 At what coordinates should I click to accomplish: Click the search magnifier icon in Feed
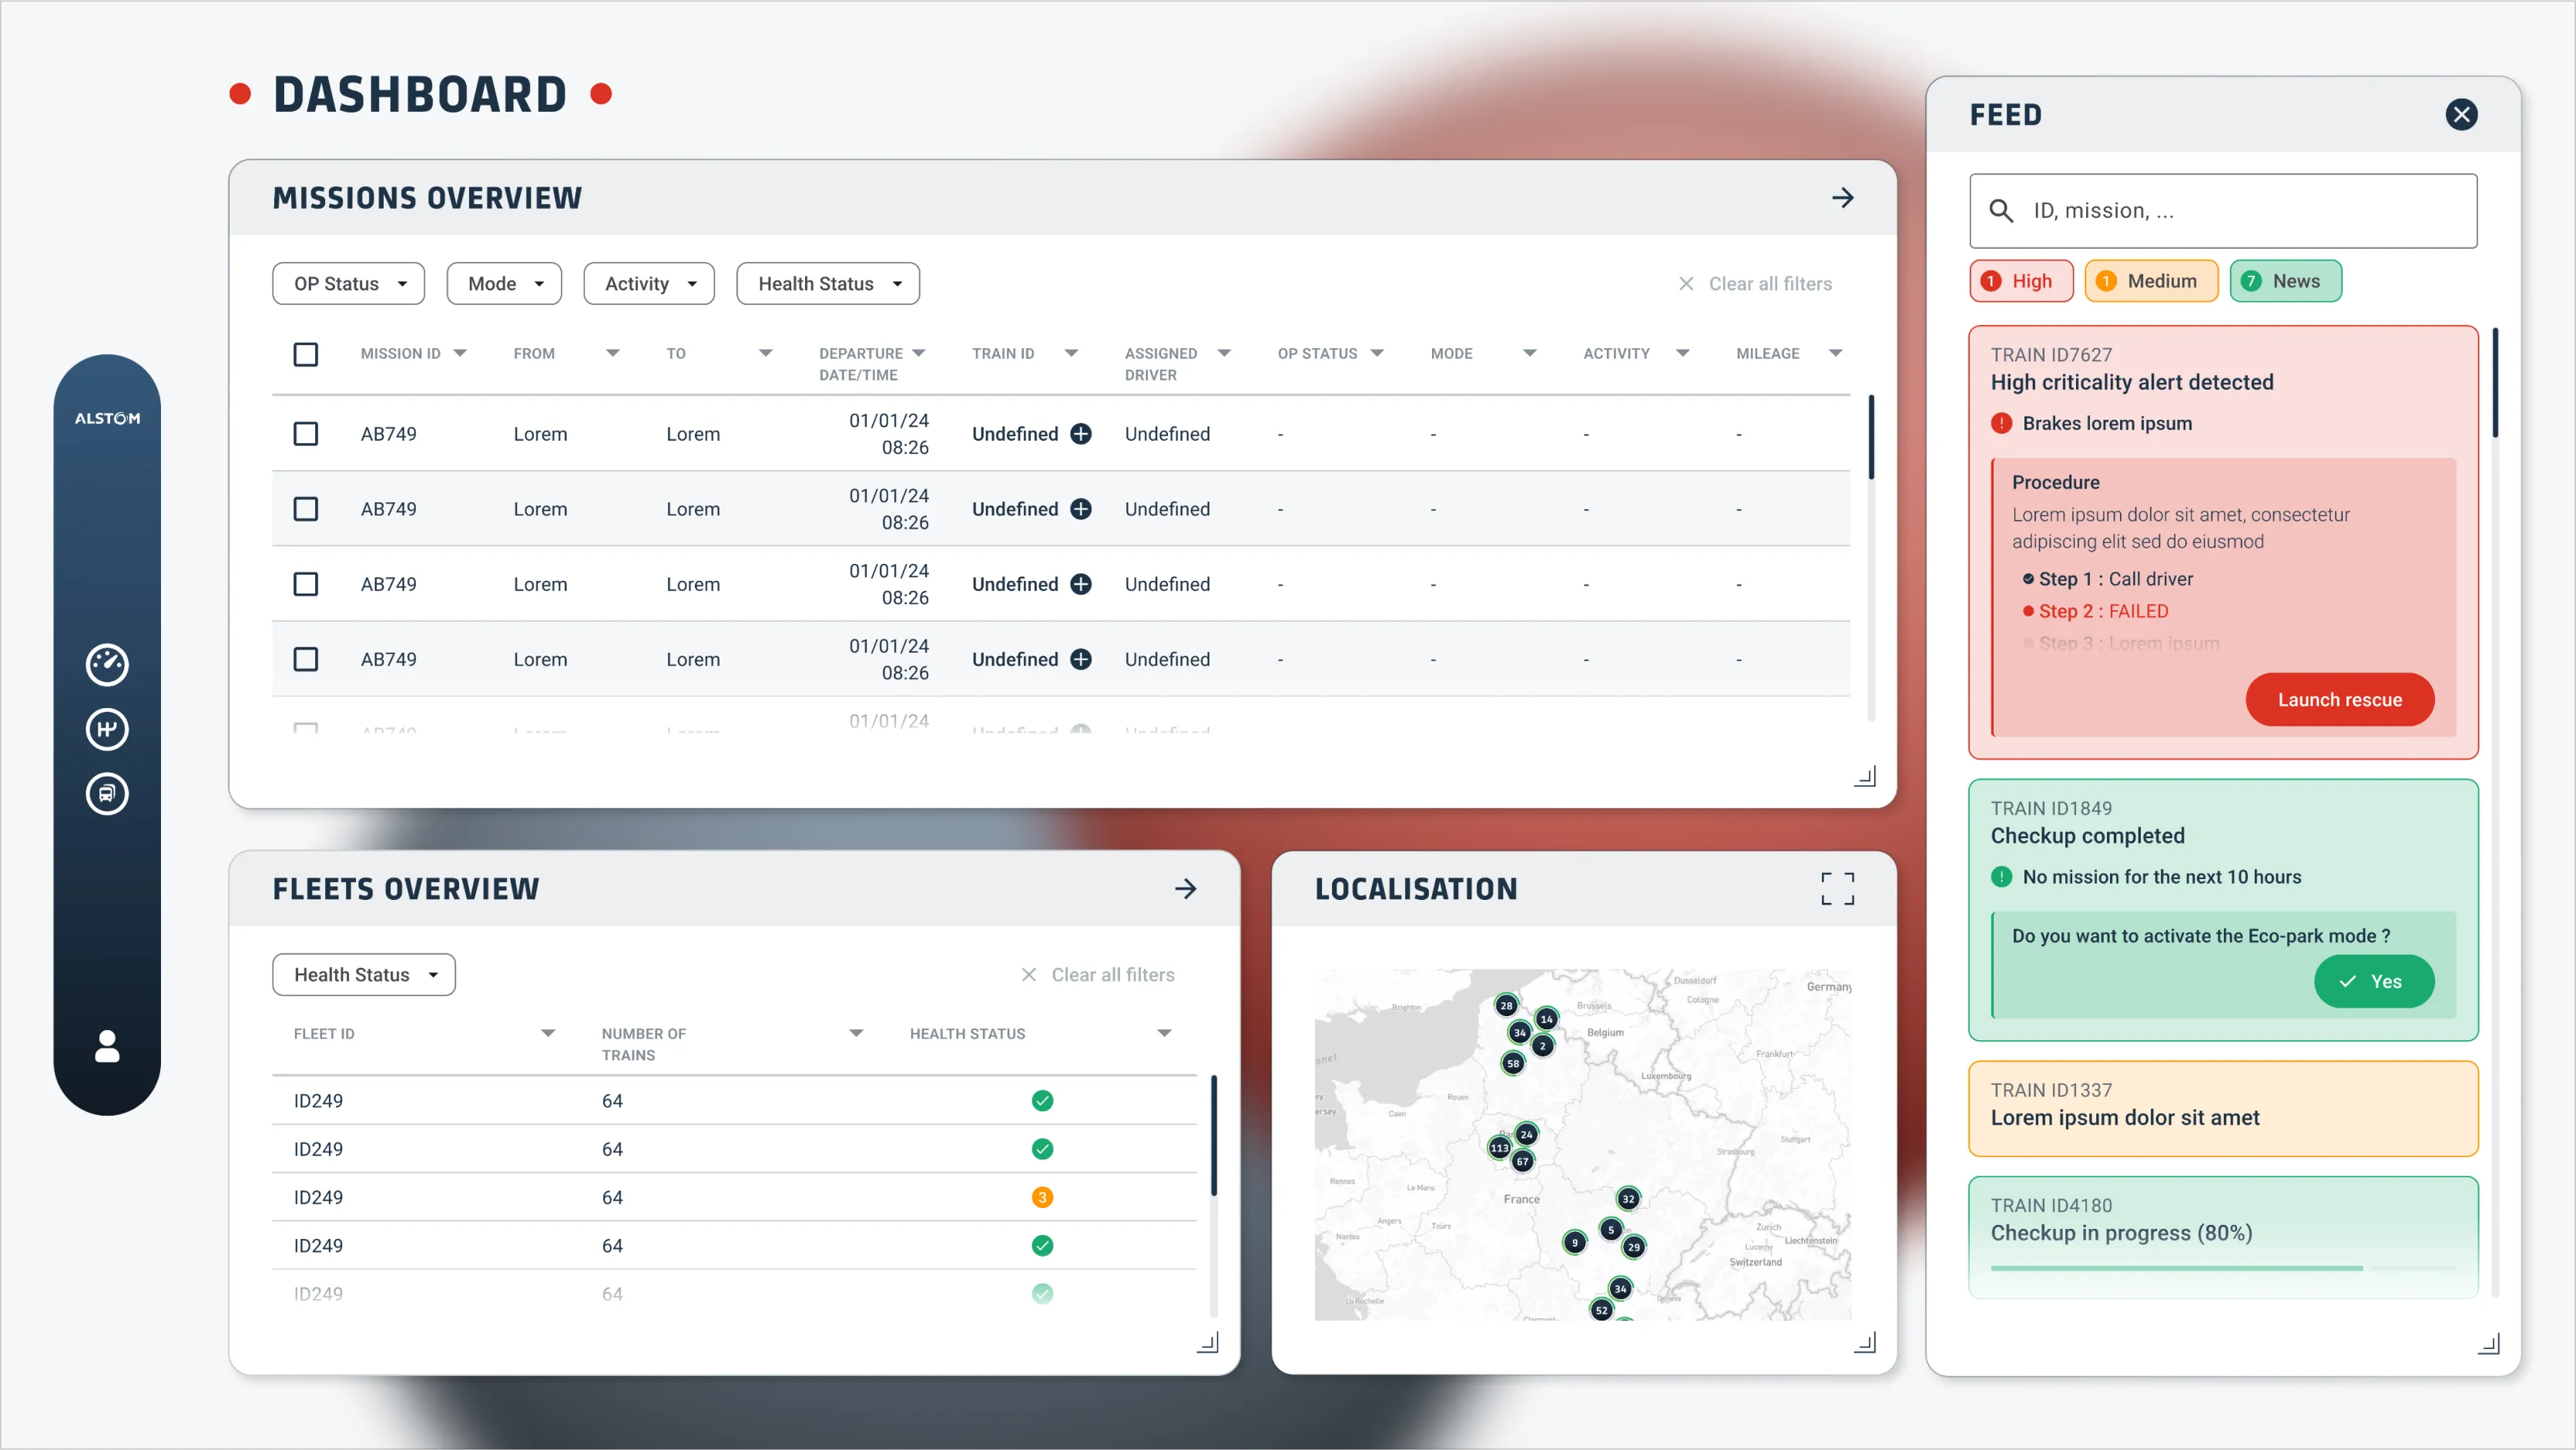(x=2001, y=211)
